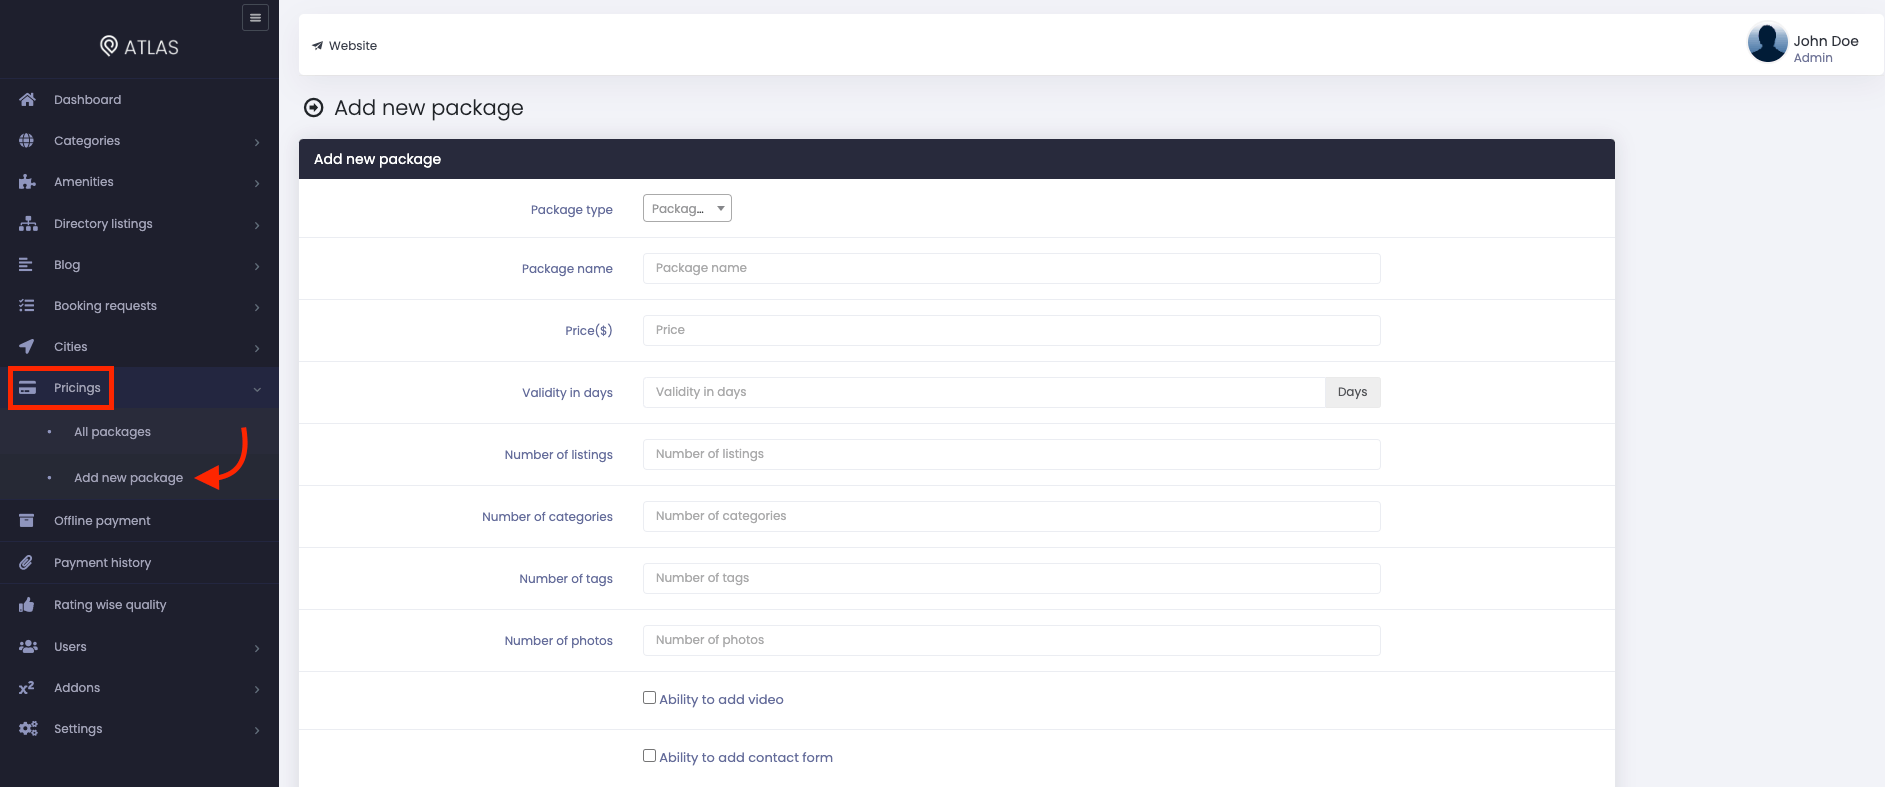
Task: Click the Directory listings sitemap icon
Action: pos(28,224)
